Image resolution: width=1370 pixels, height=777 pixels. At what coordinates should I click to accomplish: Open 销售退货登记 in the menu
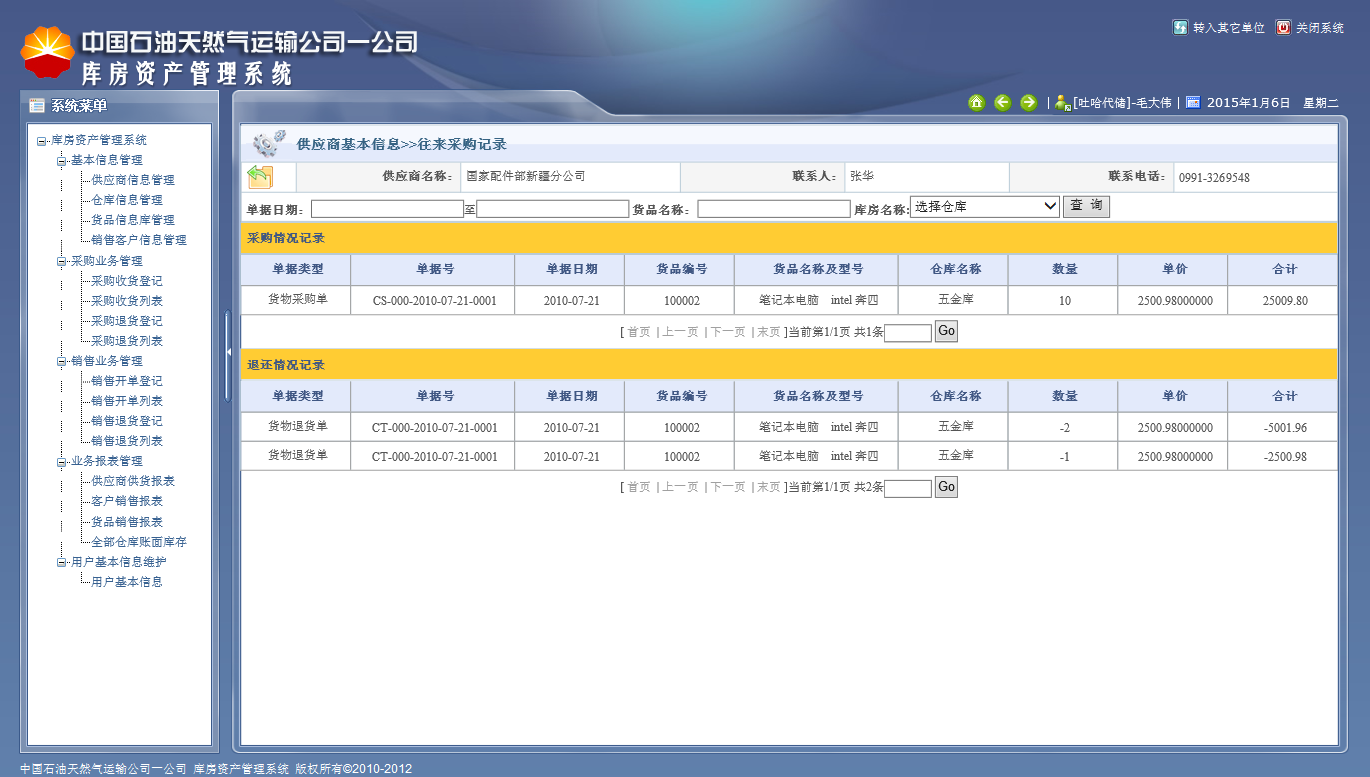coord(127,421)
